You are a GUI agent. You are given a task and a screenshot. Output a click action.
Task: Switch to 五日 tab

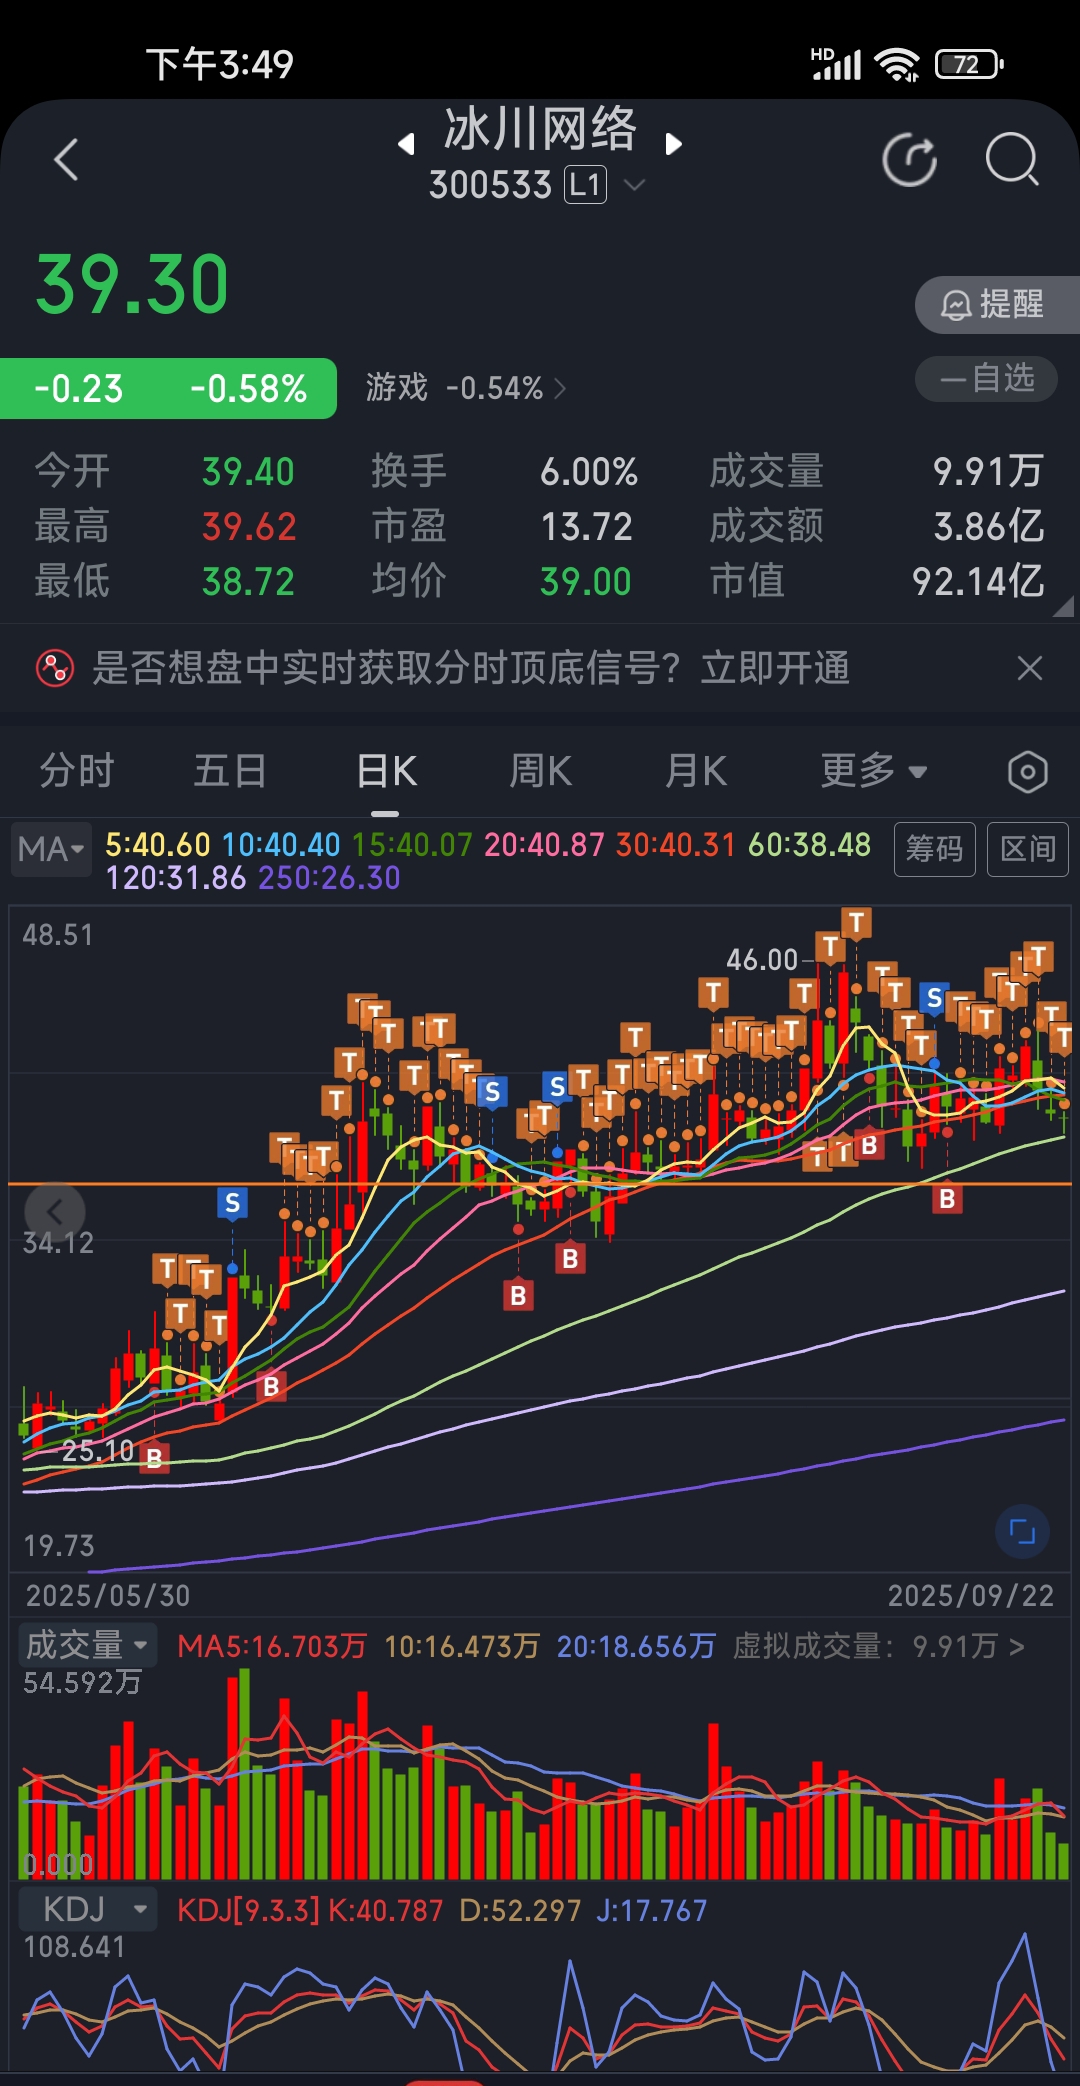pyautogui.click(x=230, y=771)
